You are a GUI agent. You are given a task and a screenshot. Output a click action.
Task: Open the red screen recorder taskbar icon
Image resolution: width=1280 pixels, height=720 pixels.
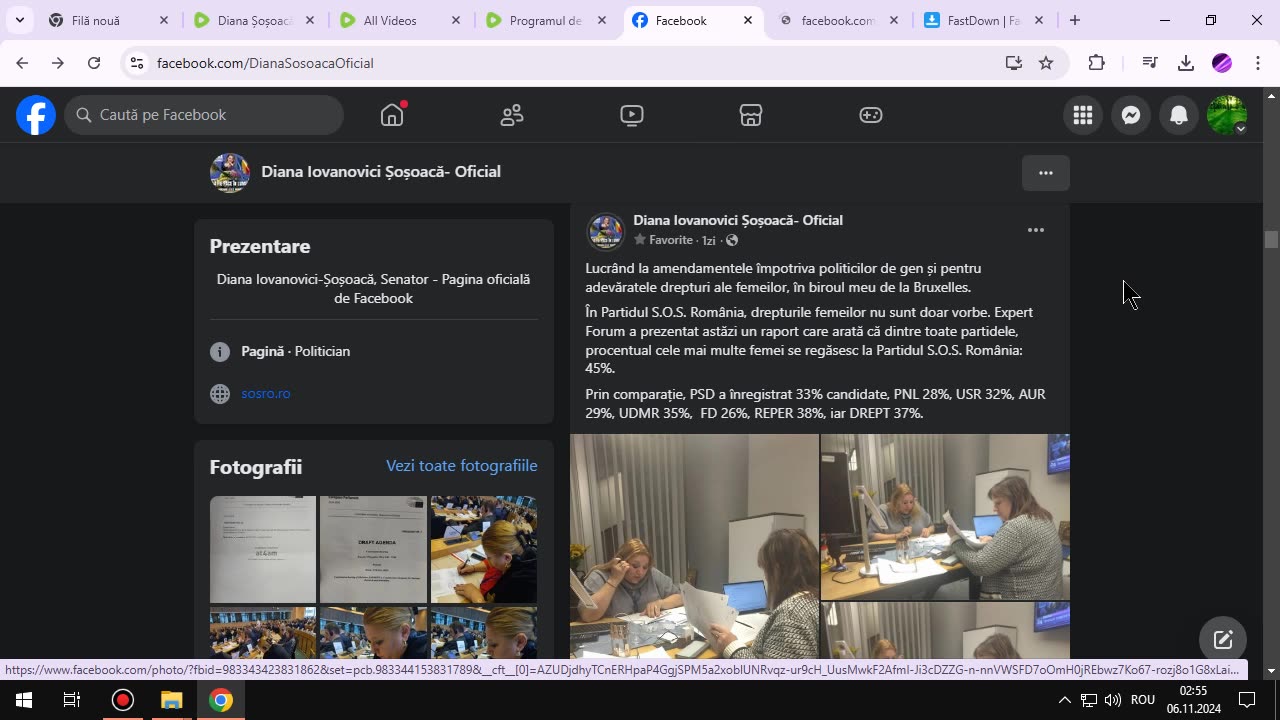pos(123,700)
